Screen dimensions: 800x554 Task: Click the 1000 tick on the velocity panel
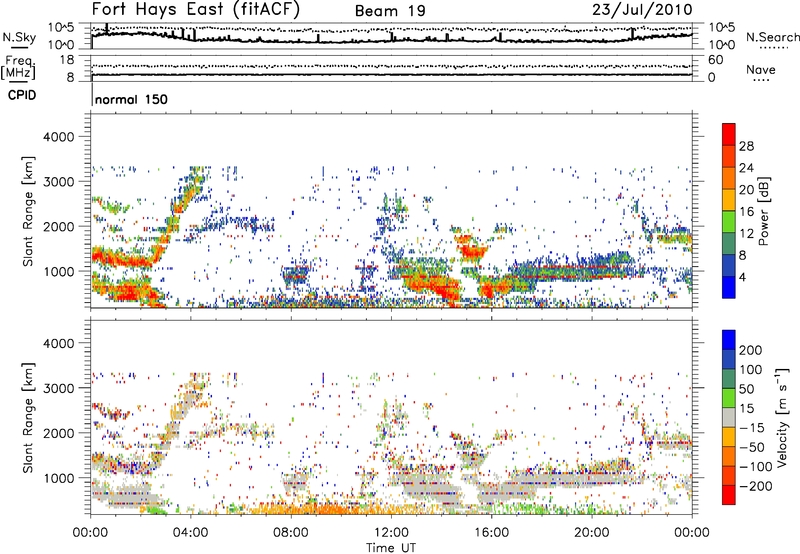pyautogui.click(x=59, y=478)
